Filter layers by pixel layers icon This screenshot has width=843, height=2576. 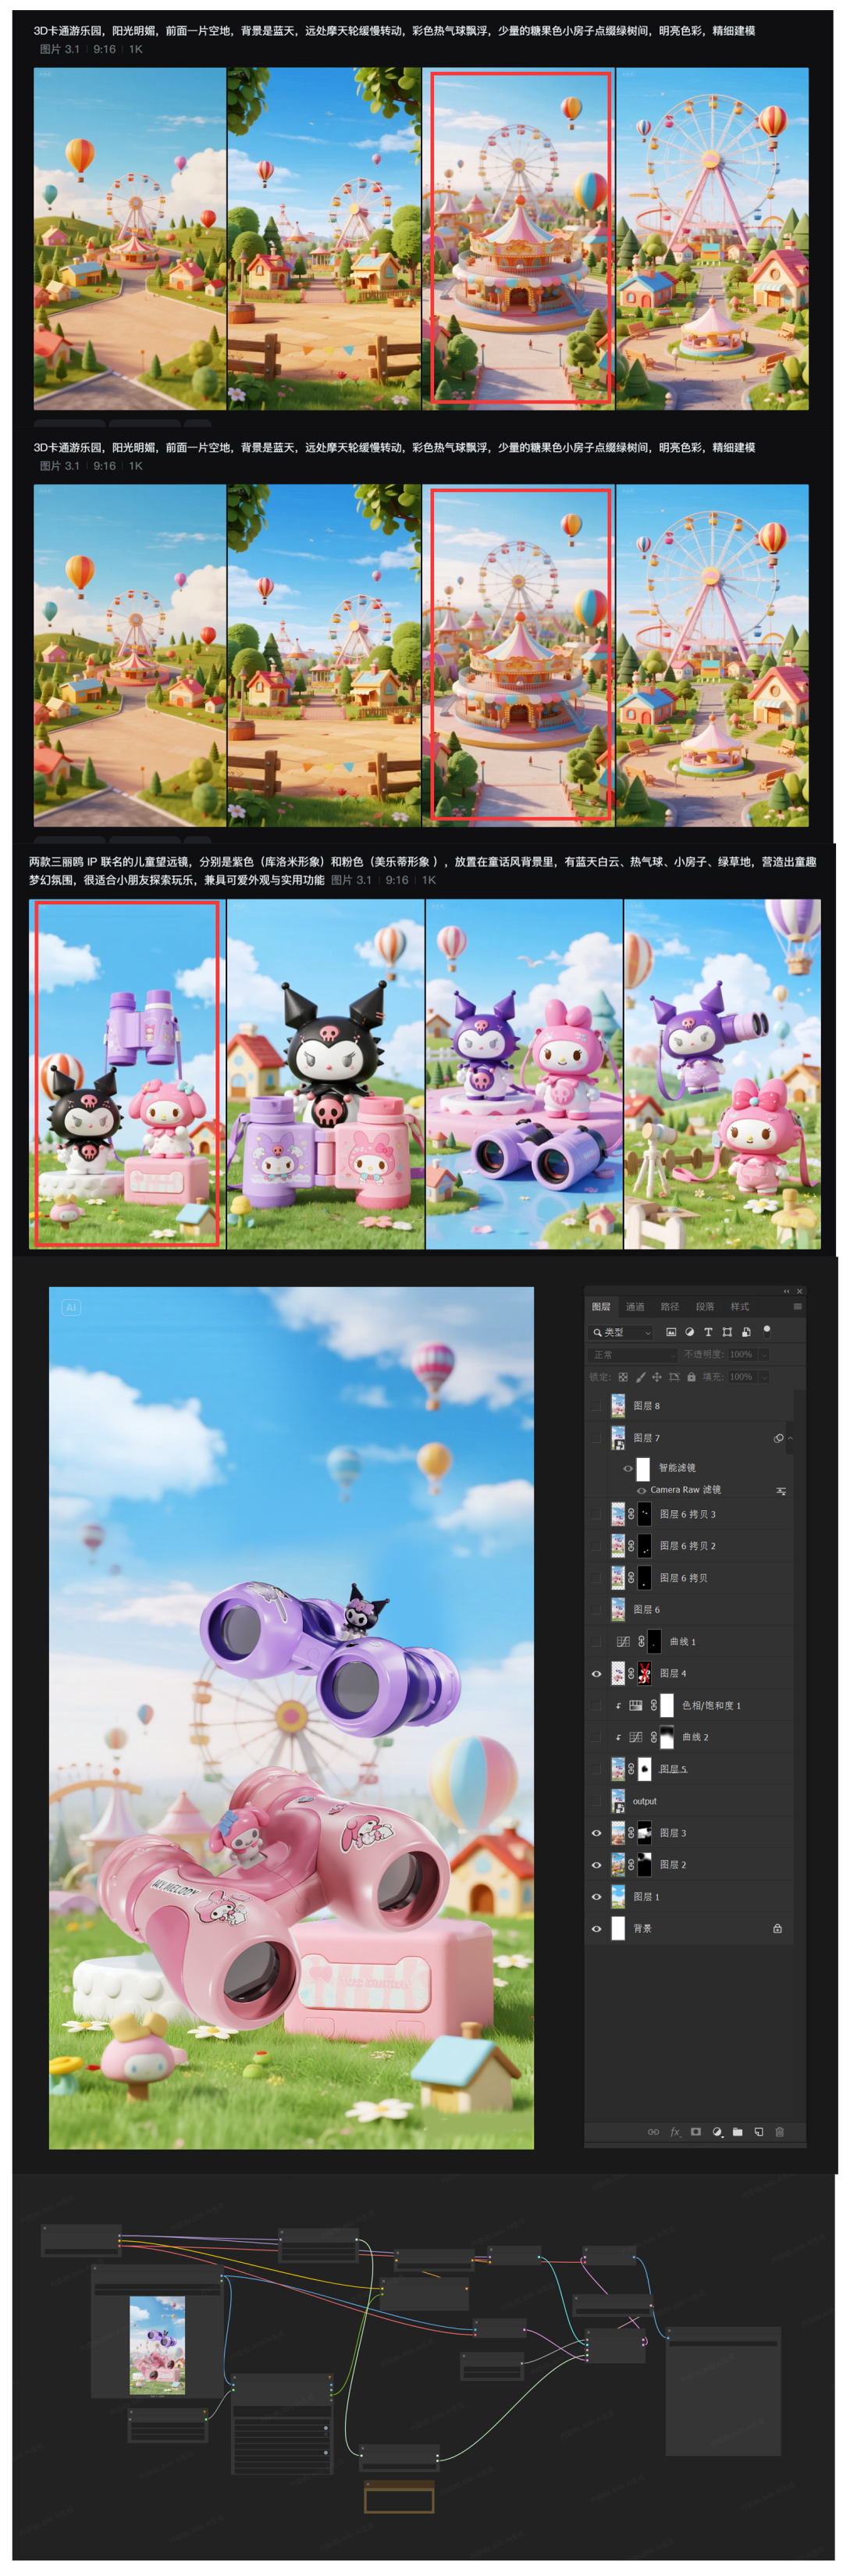671,1332
